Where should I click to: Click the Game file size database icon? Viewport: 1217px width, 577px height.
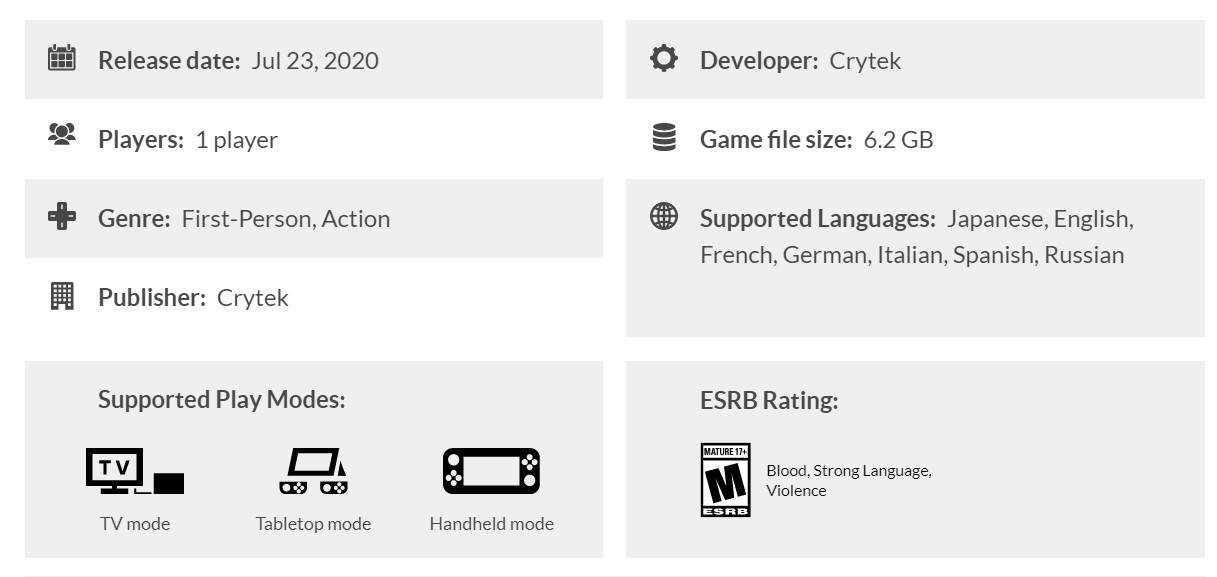664,138
